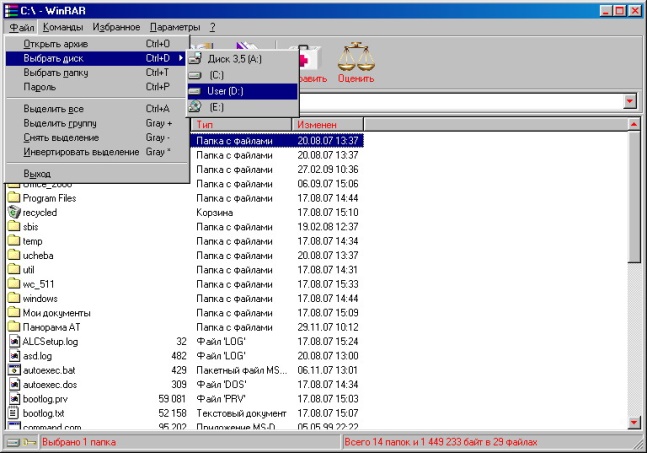Select the autoexec.dos file
This screenshot has height=453, width=647.
pyautogui.click(x=50, y=385)
